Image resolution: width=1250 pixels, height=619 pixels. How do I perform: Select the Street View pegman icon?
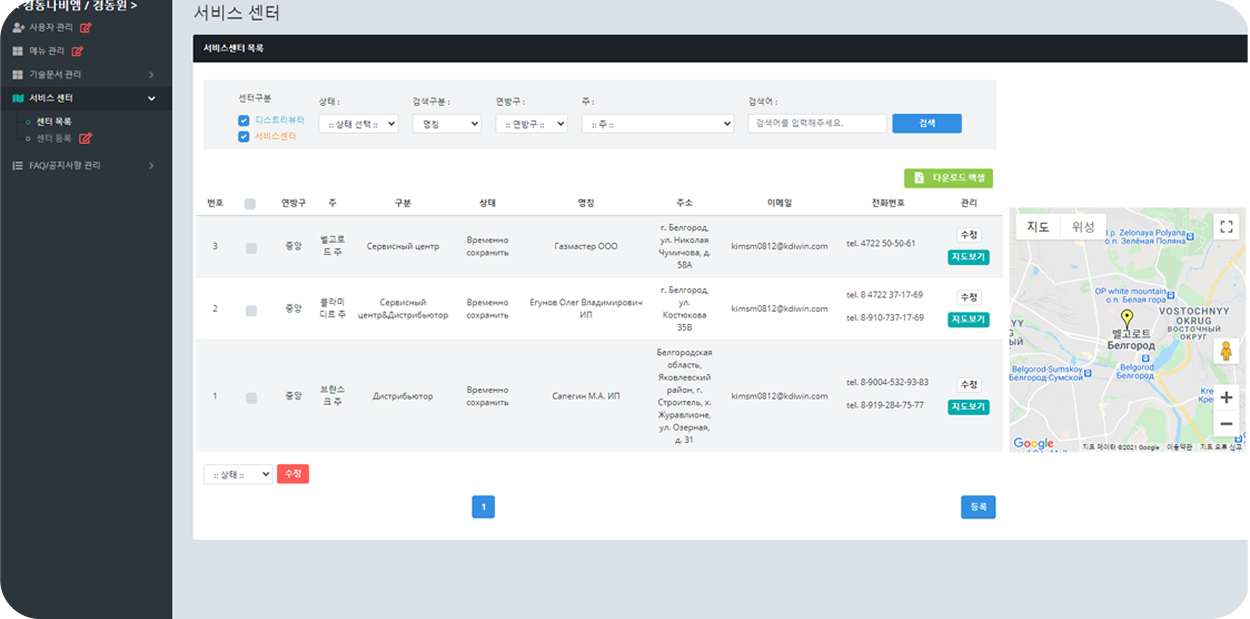1226,351
